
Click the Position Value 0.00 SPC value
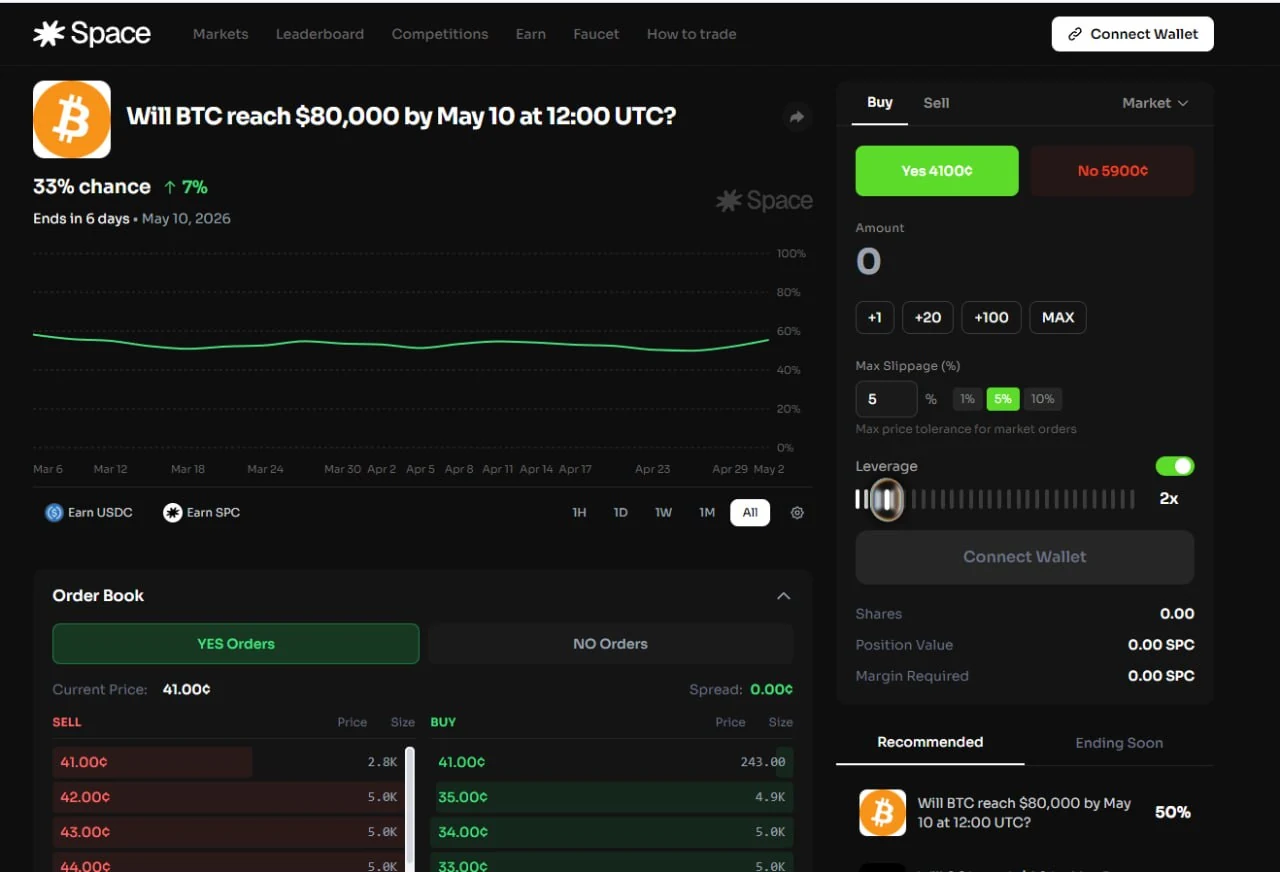pos(1161,645)
